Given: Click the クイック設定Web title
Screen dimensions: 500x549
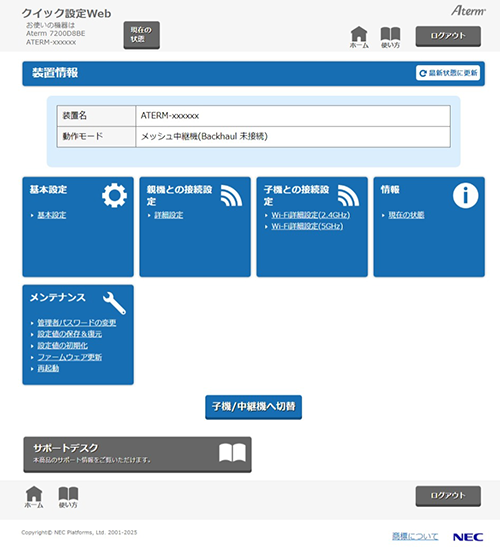Looking at the screenshot, I should coord(66,13).
